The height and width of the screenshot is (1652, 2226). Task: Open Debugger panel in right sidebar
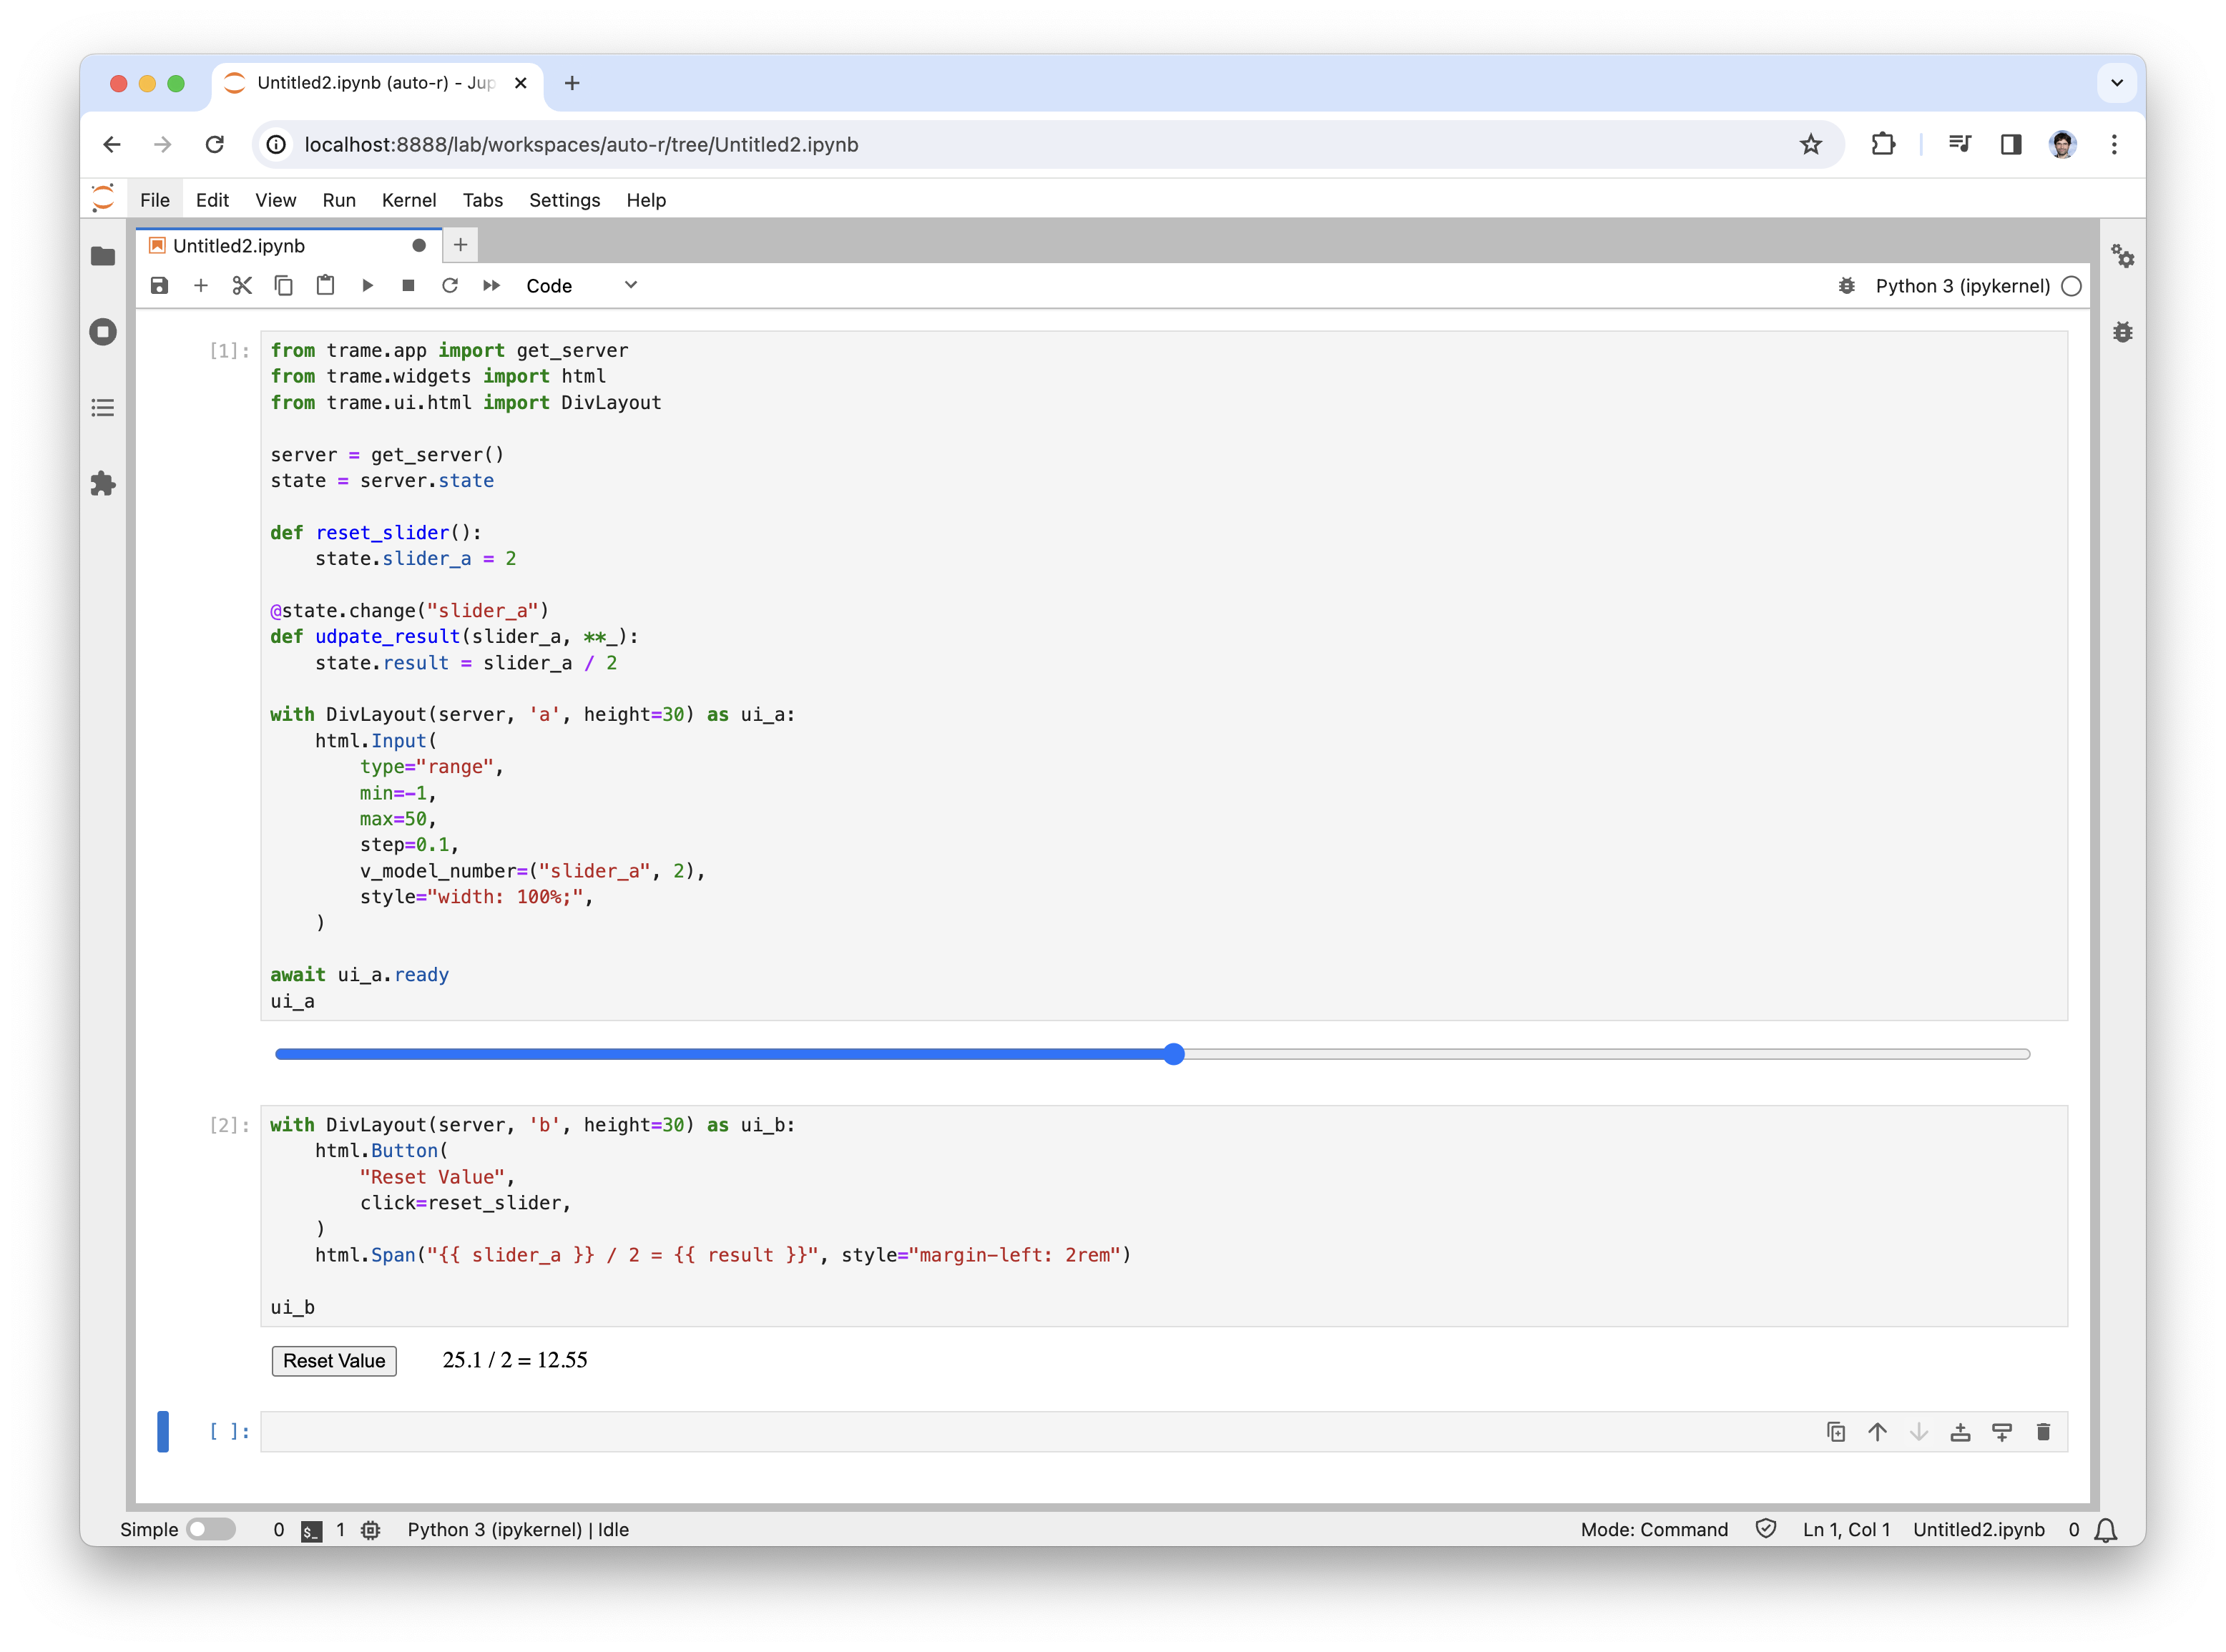point(2122,332)
